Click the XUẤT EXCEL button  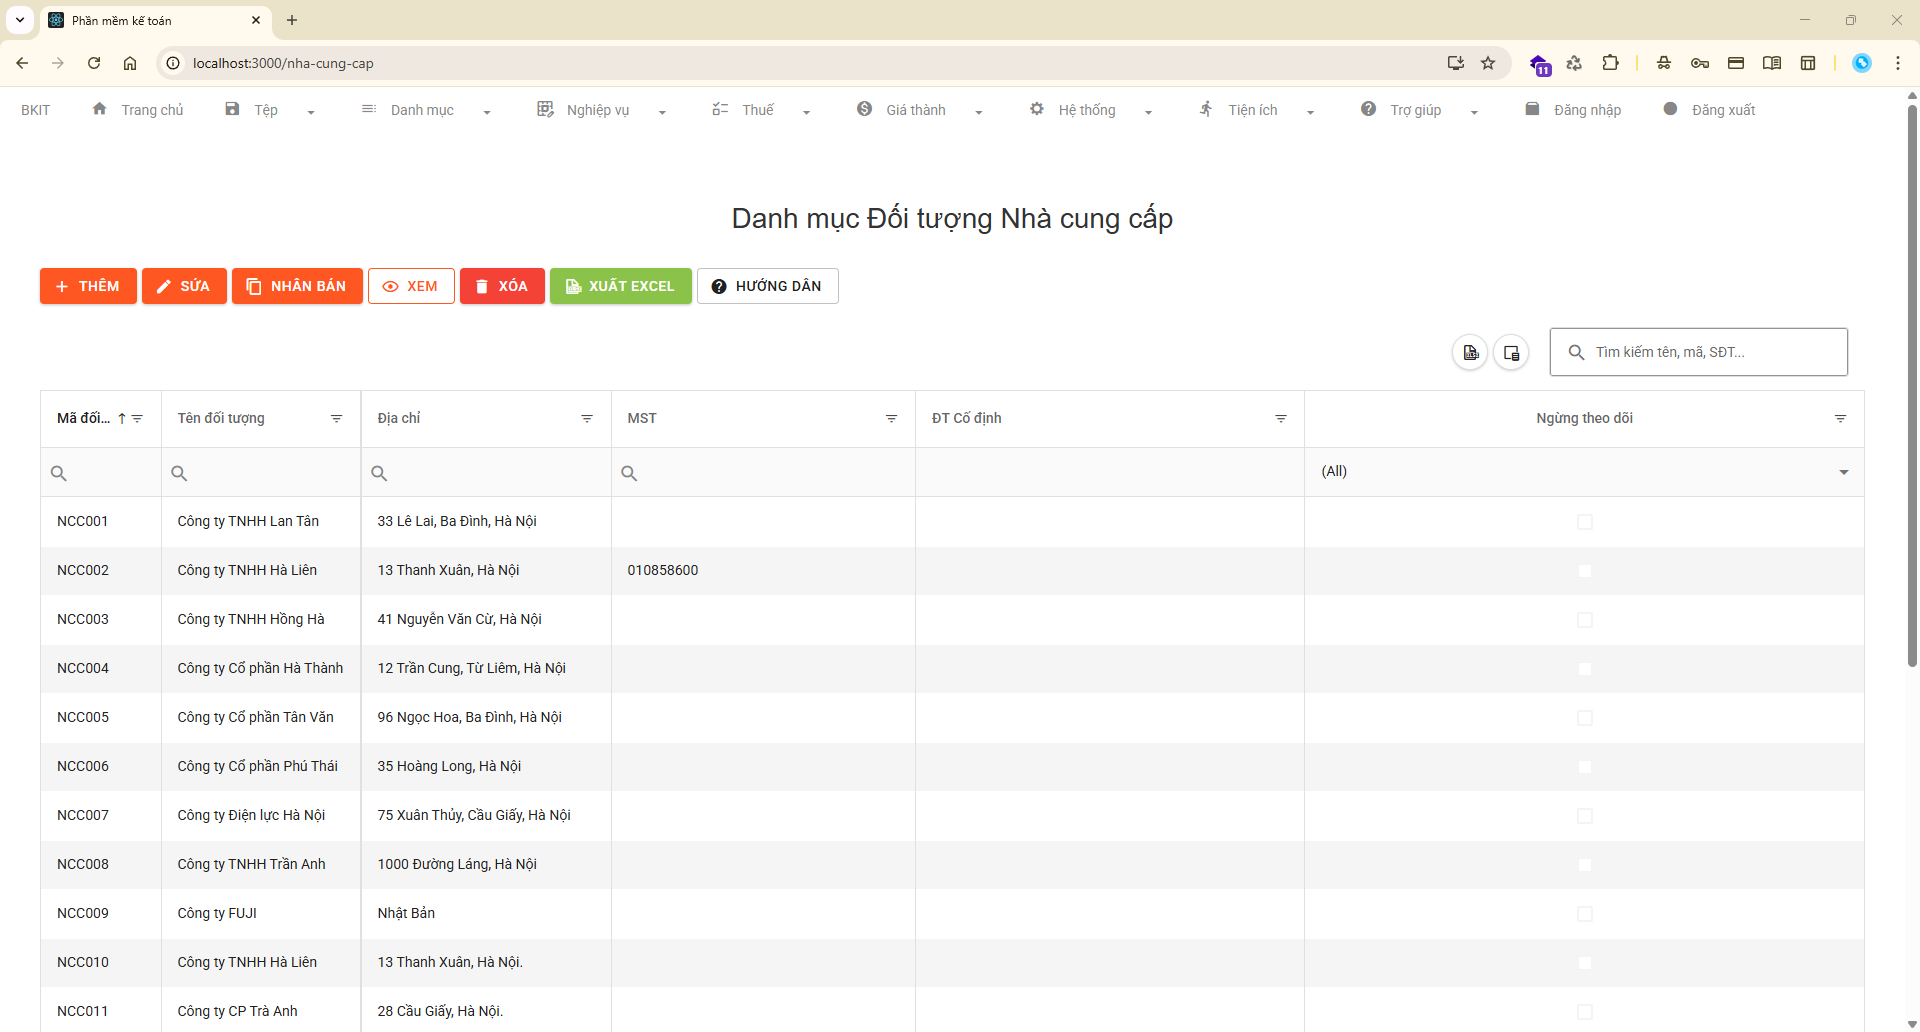click(620, 286)
